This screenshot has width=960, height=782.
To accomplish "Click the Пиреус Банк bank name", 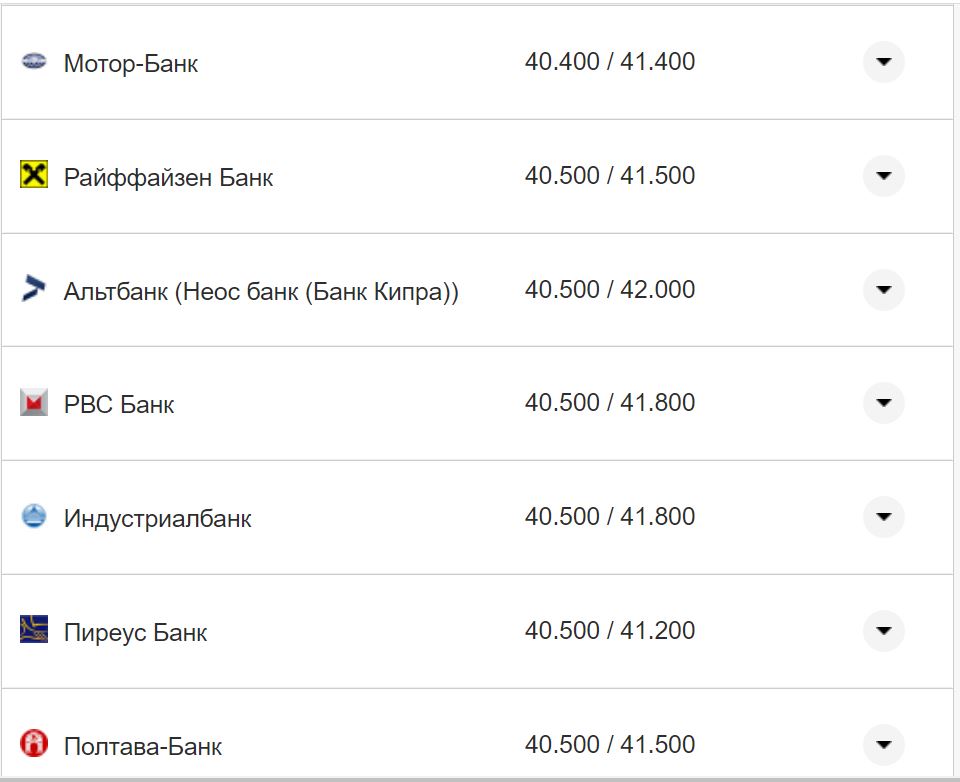I will [x=135, y=633].
